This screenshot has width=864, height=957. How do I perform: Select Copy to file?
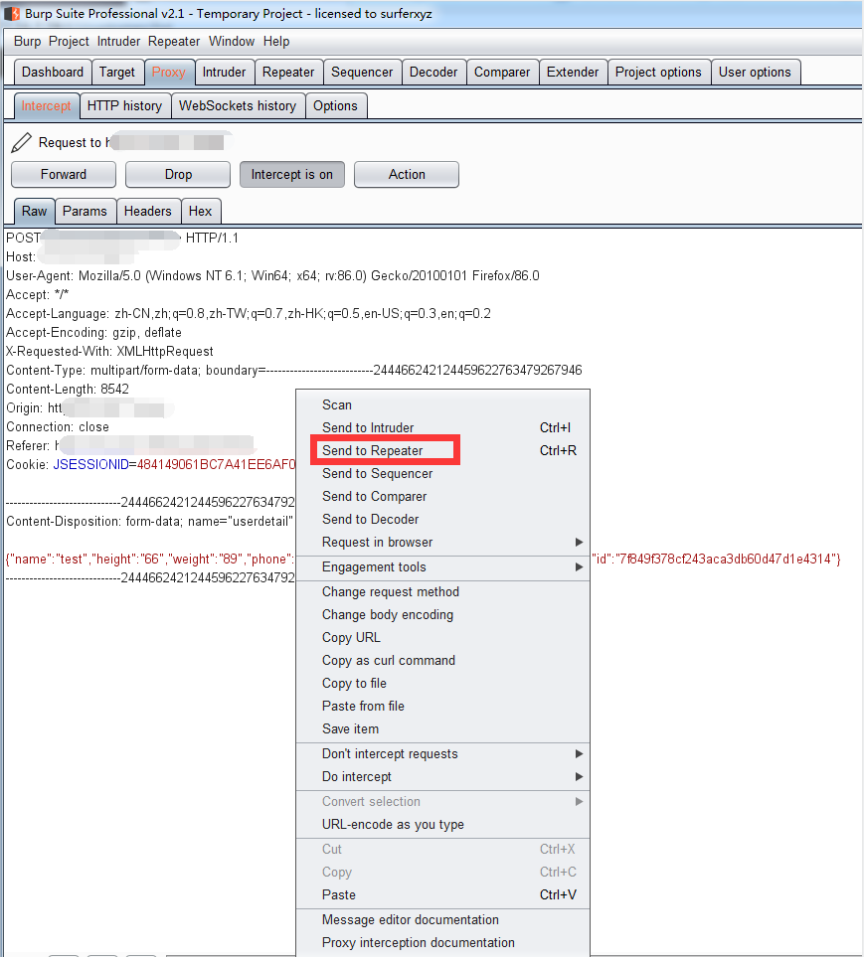[x=443, y=684]
